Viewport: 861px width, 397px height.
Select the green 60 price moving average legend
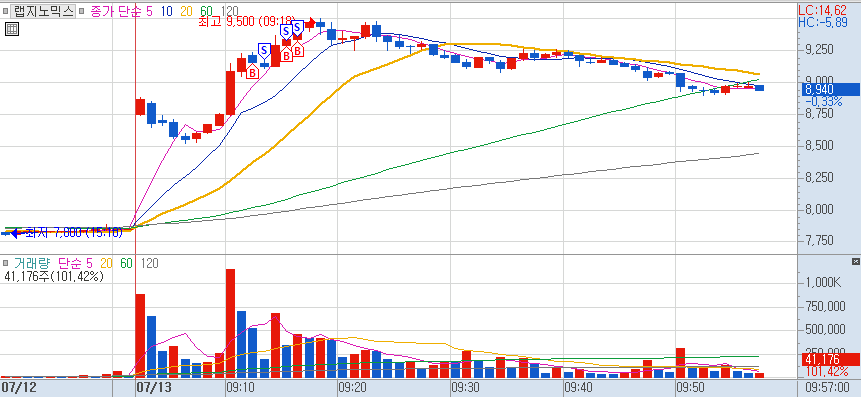coord(206,11)
